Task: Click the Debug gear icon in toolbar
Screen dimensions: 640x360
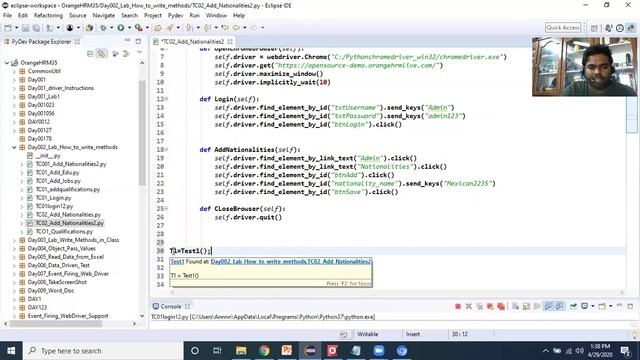Action: pos(103,28)
